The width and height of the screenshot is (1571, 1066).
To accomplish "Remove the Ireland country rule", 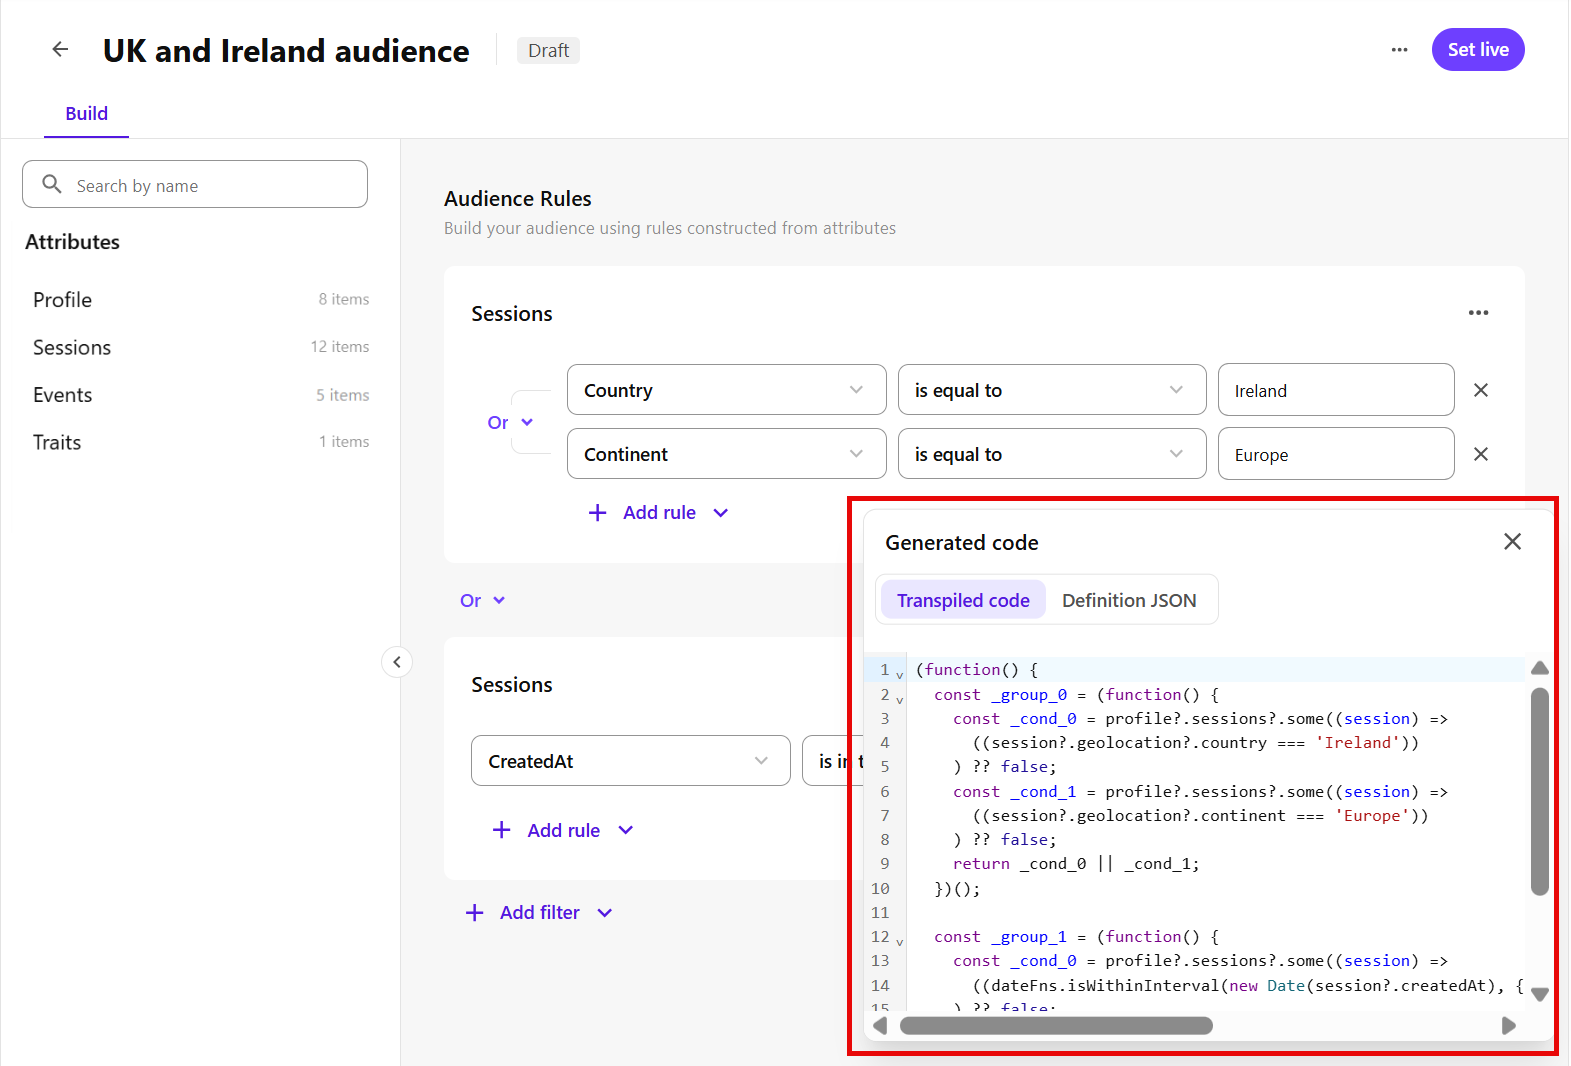I will pos(1481,390).
